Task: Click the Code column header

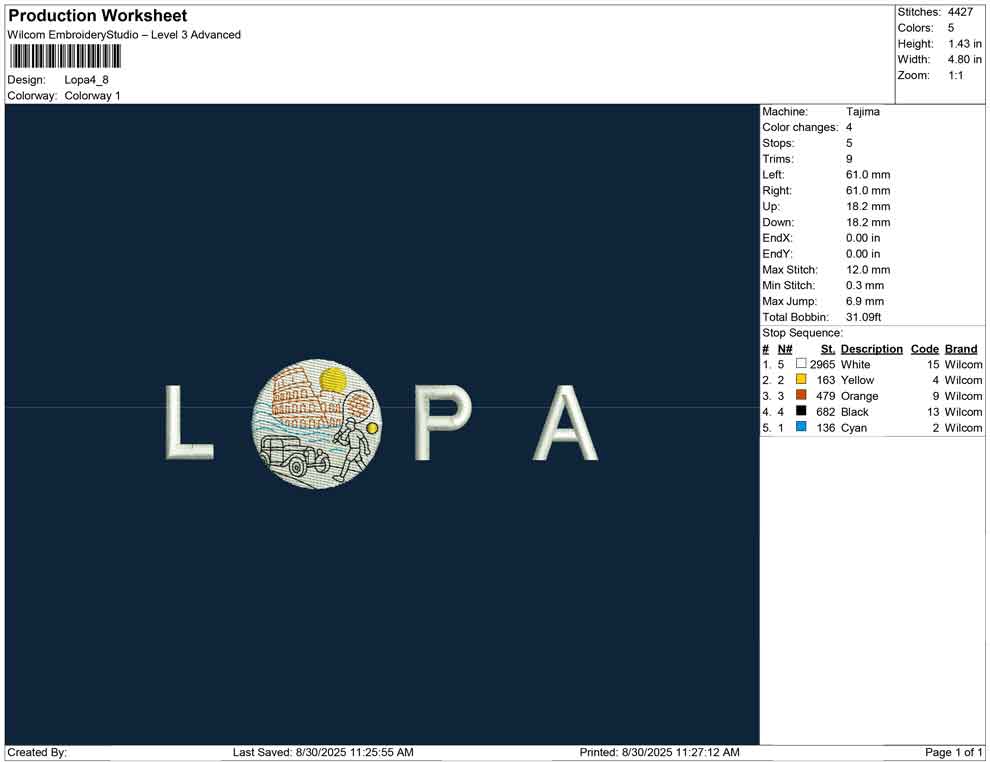Action: (924, 349)
